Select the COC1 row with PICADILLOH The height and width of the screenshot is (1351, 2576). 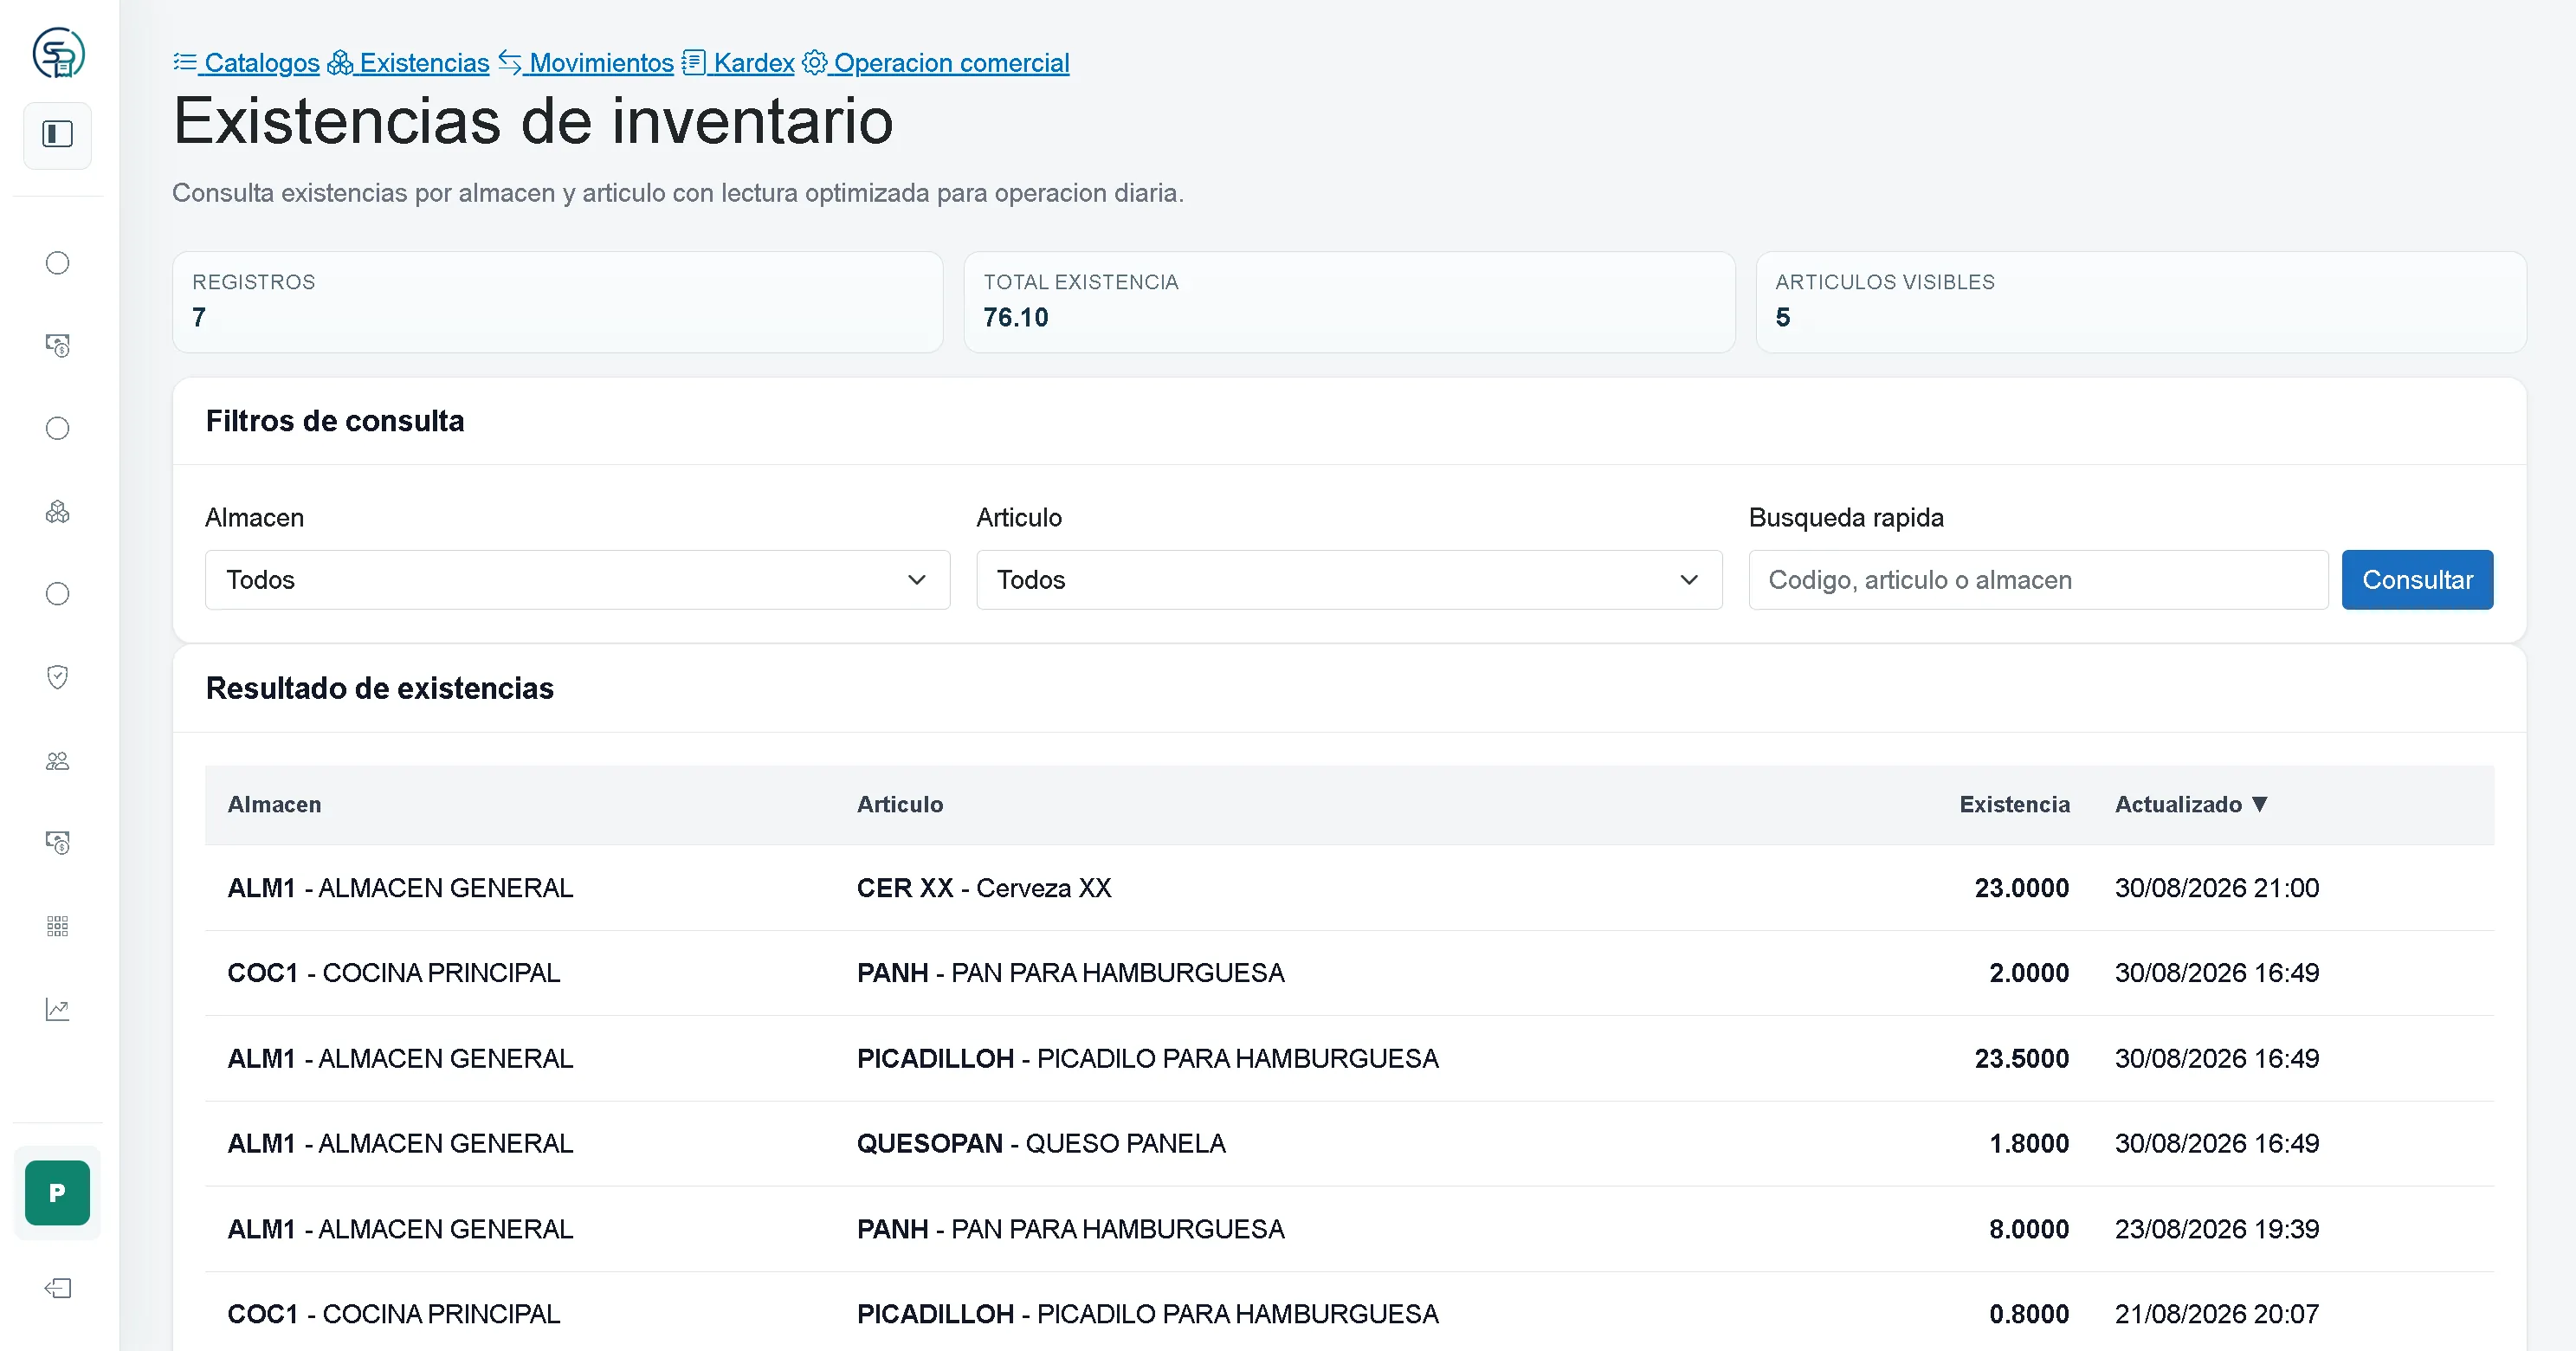click(x=1349, y=1314)
